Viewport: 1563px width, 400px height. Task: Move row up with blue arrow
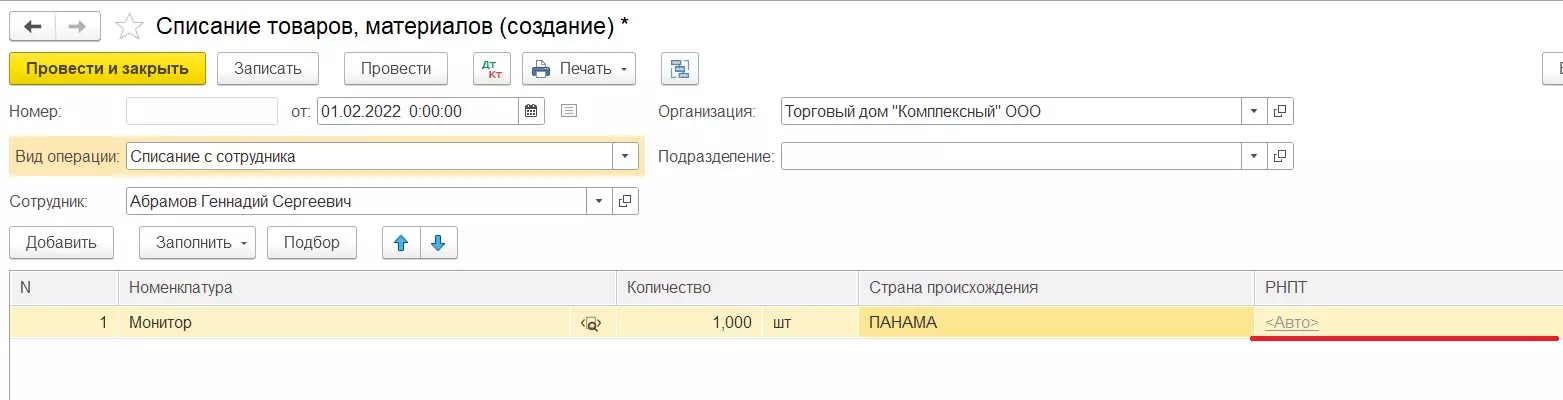(402, 242)
